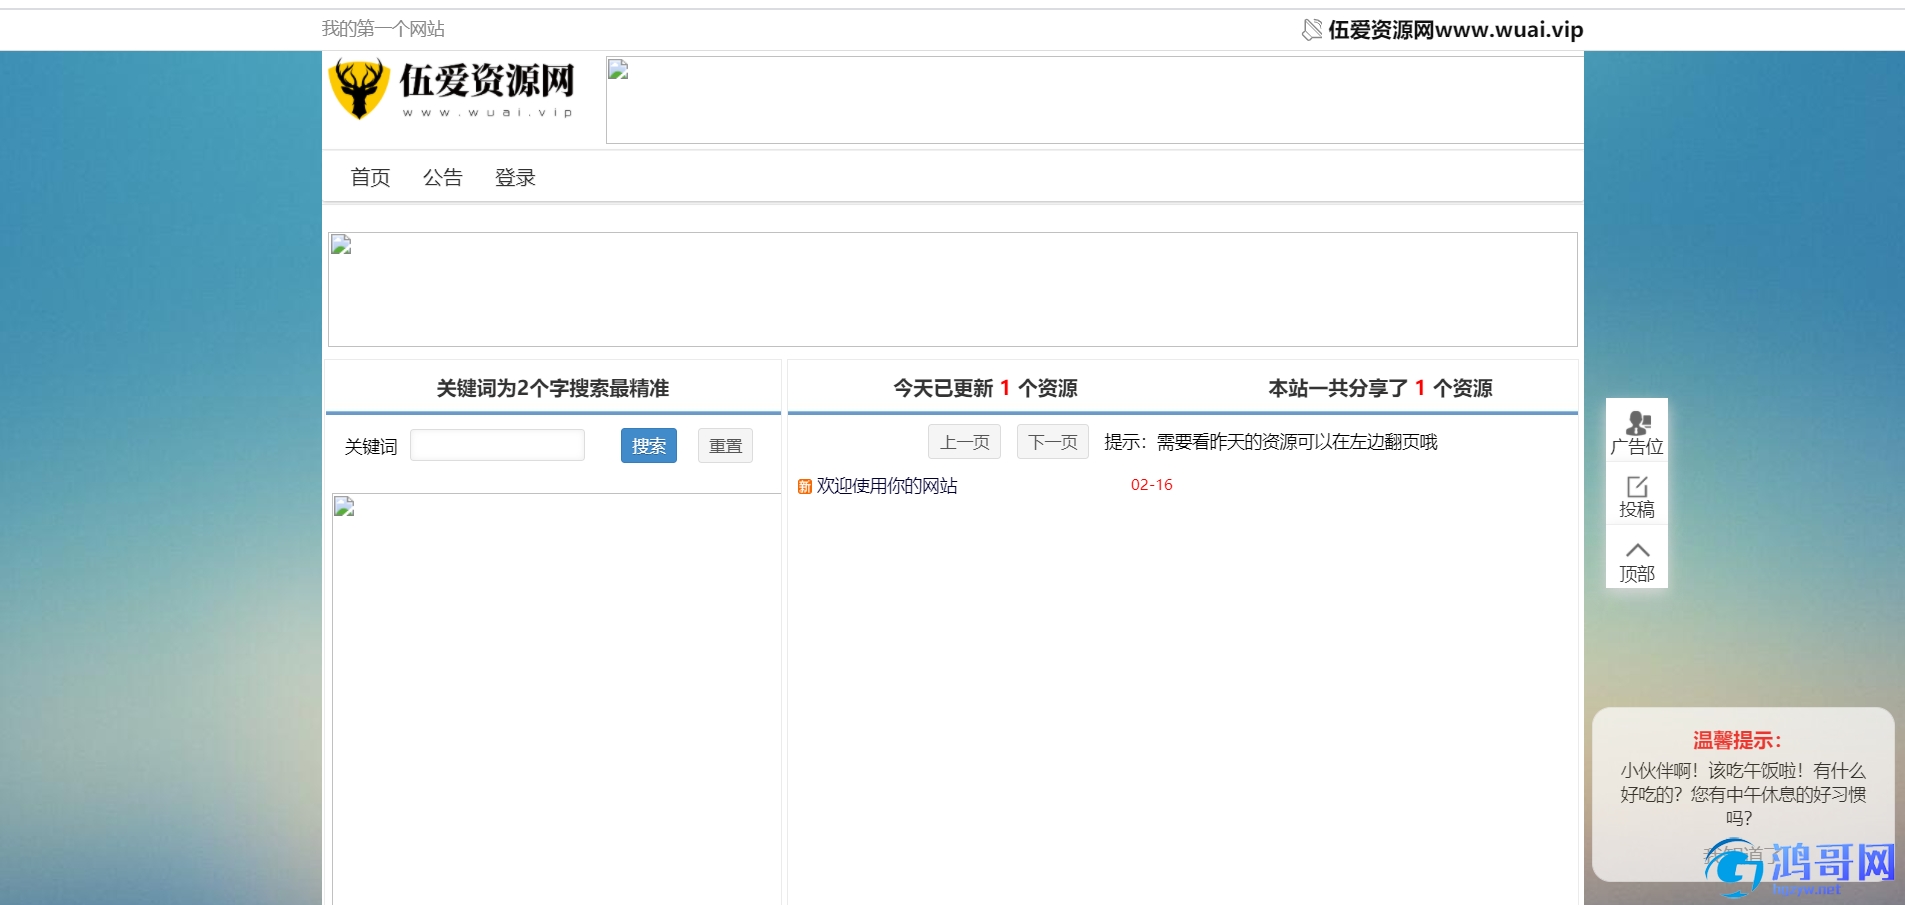This screenshot has height=905, width=1905.
Task: Click the 伍爱资源网 deer logo
Action: [x=453, y=90]
